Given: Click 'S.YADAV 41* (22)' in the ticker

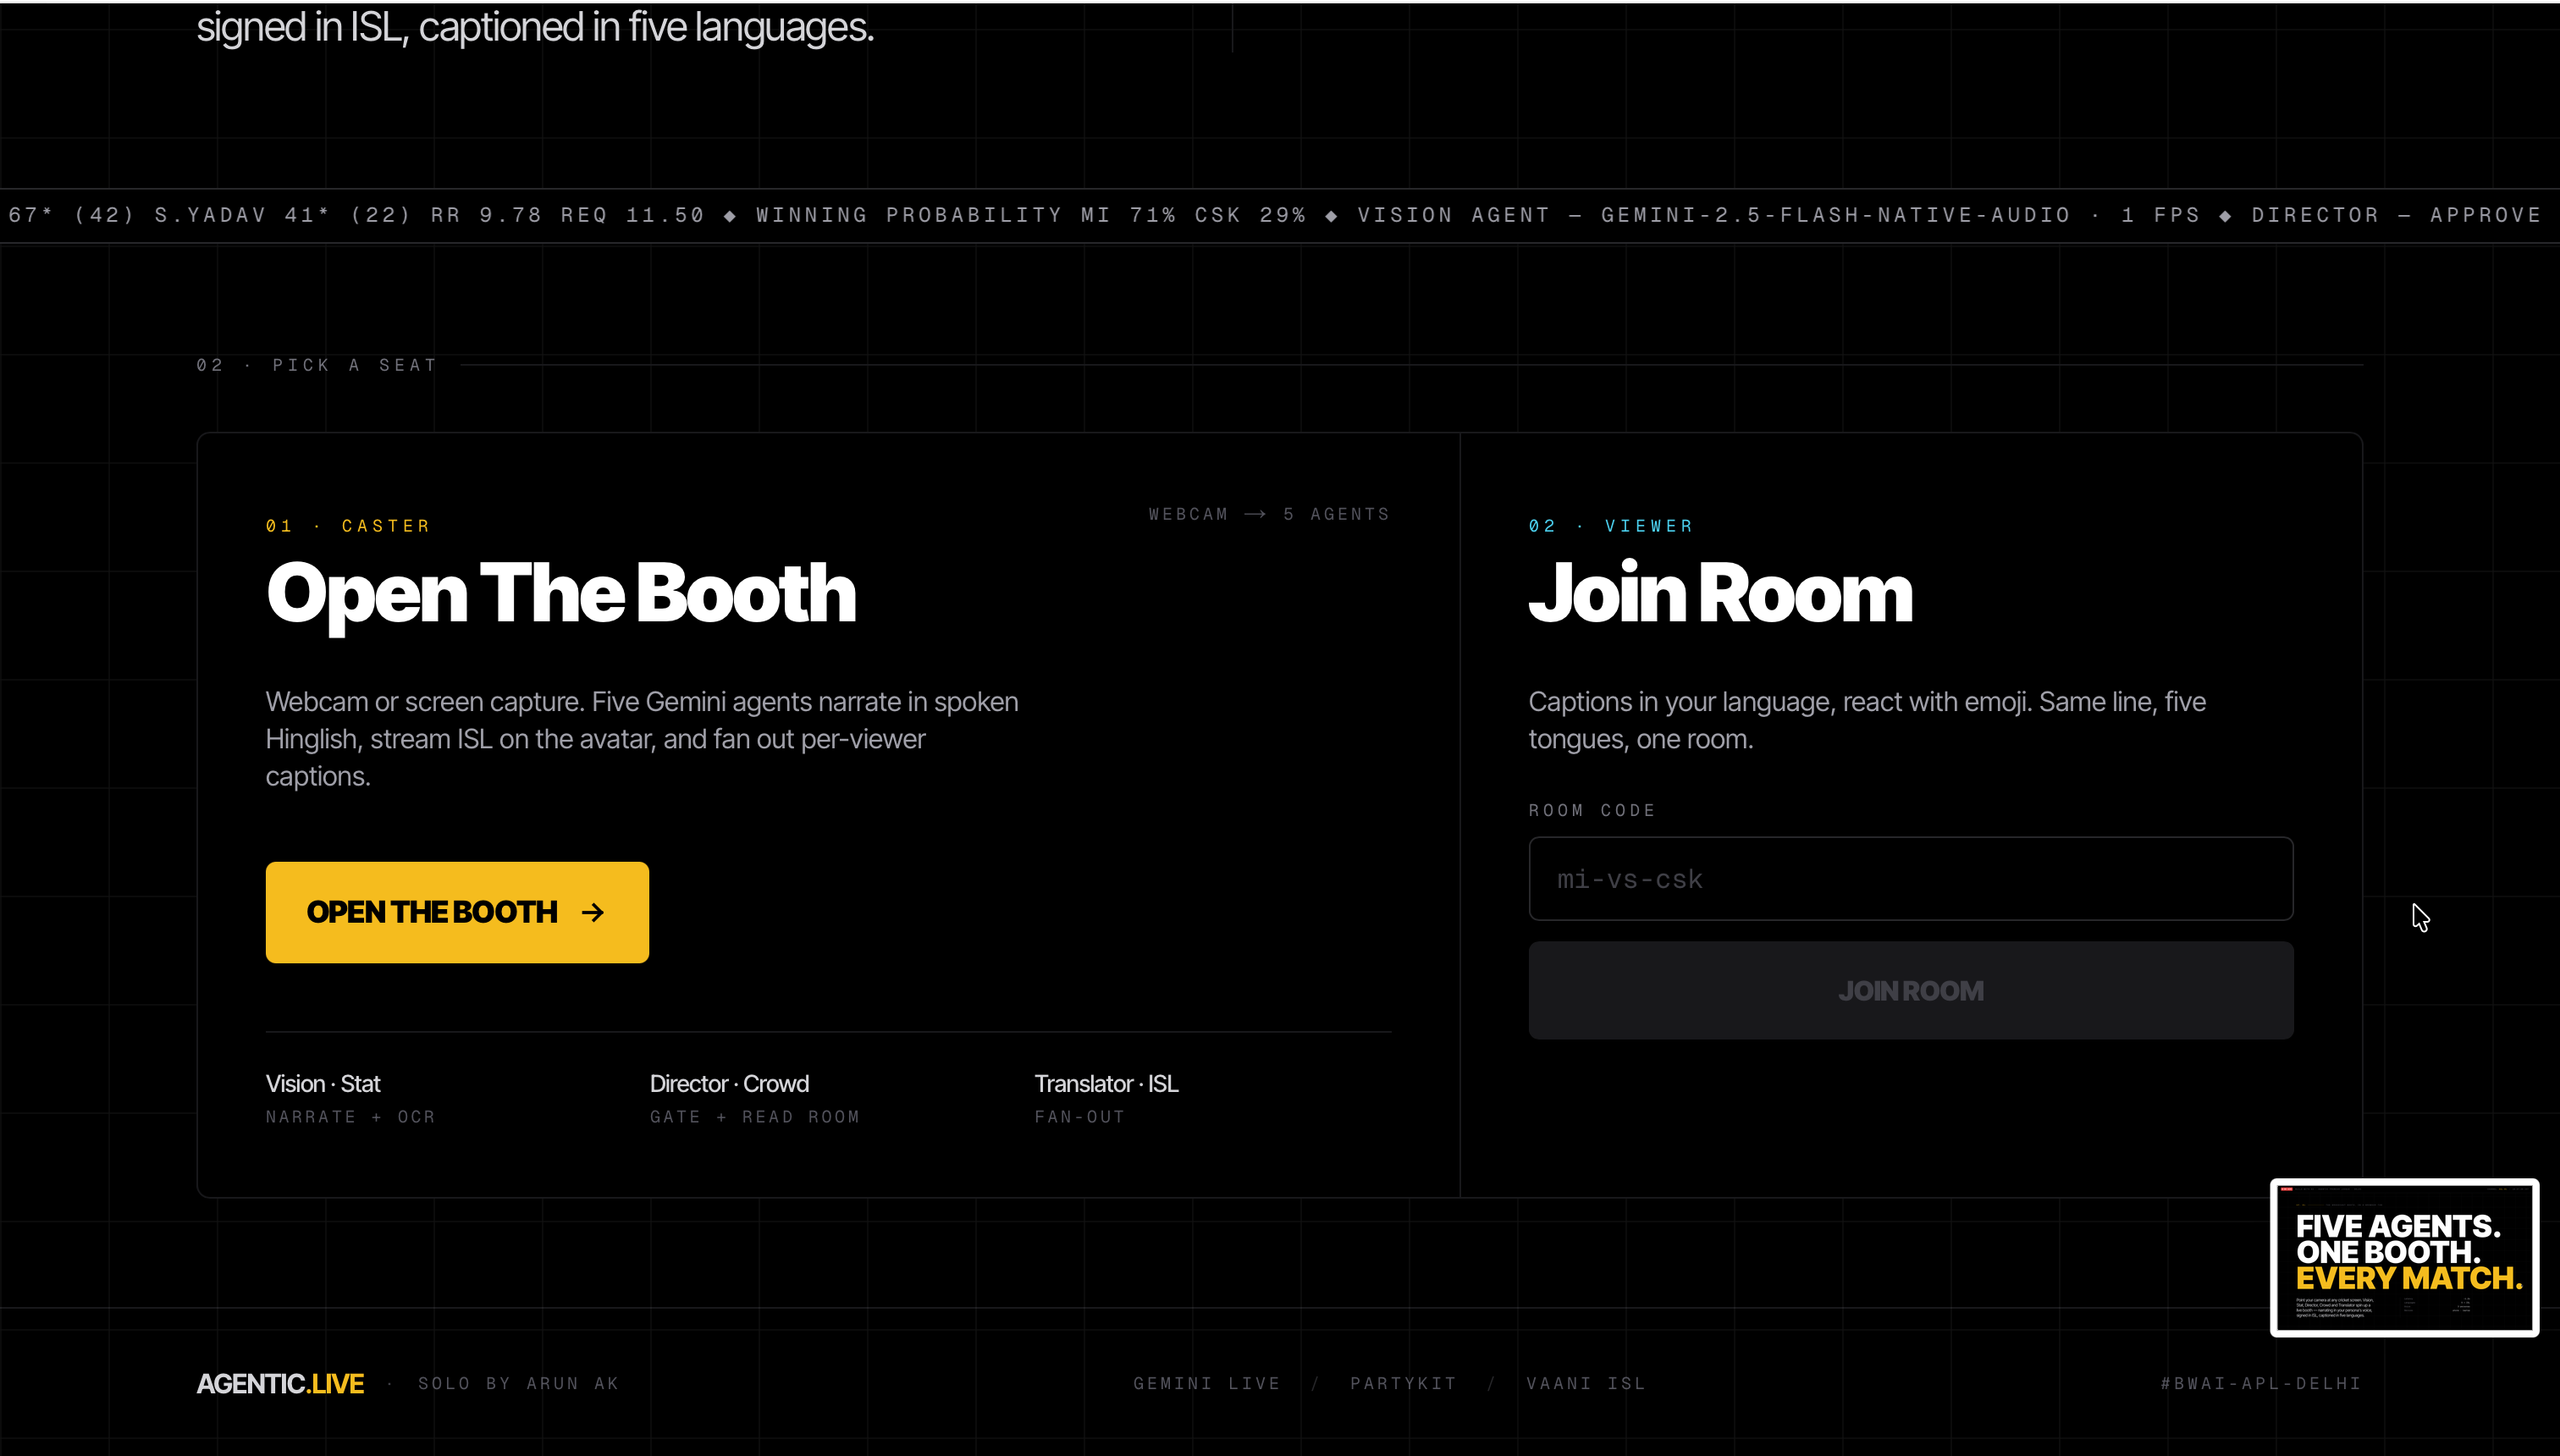Looking at the screenshot, I should (x=283, y=215).
